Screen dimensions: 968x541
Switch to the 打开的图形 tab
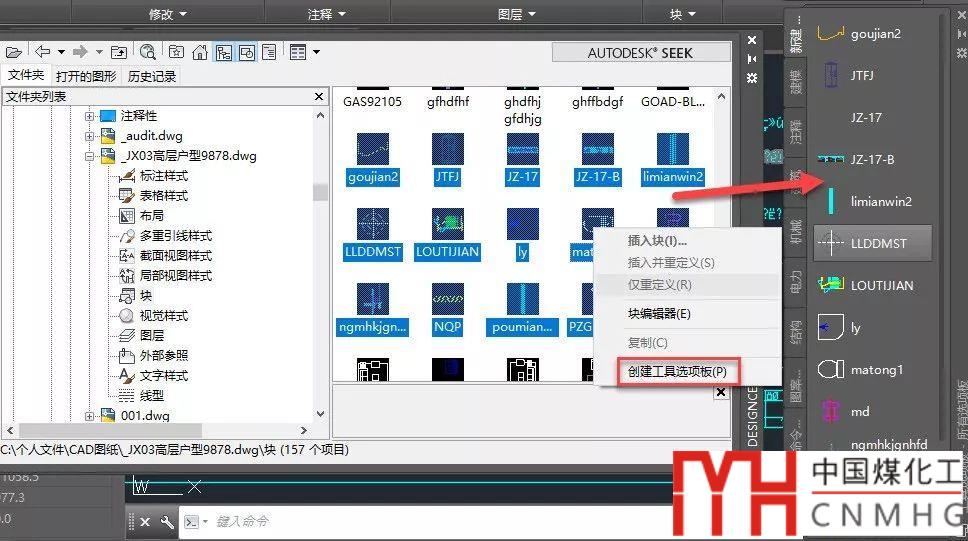tap(86, 76)
